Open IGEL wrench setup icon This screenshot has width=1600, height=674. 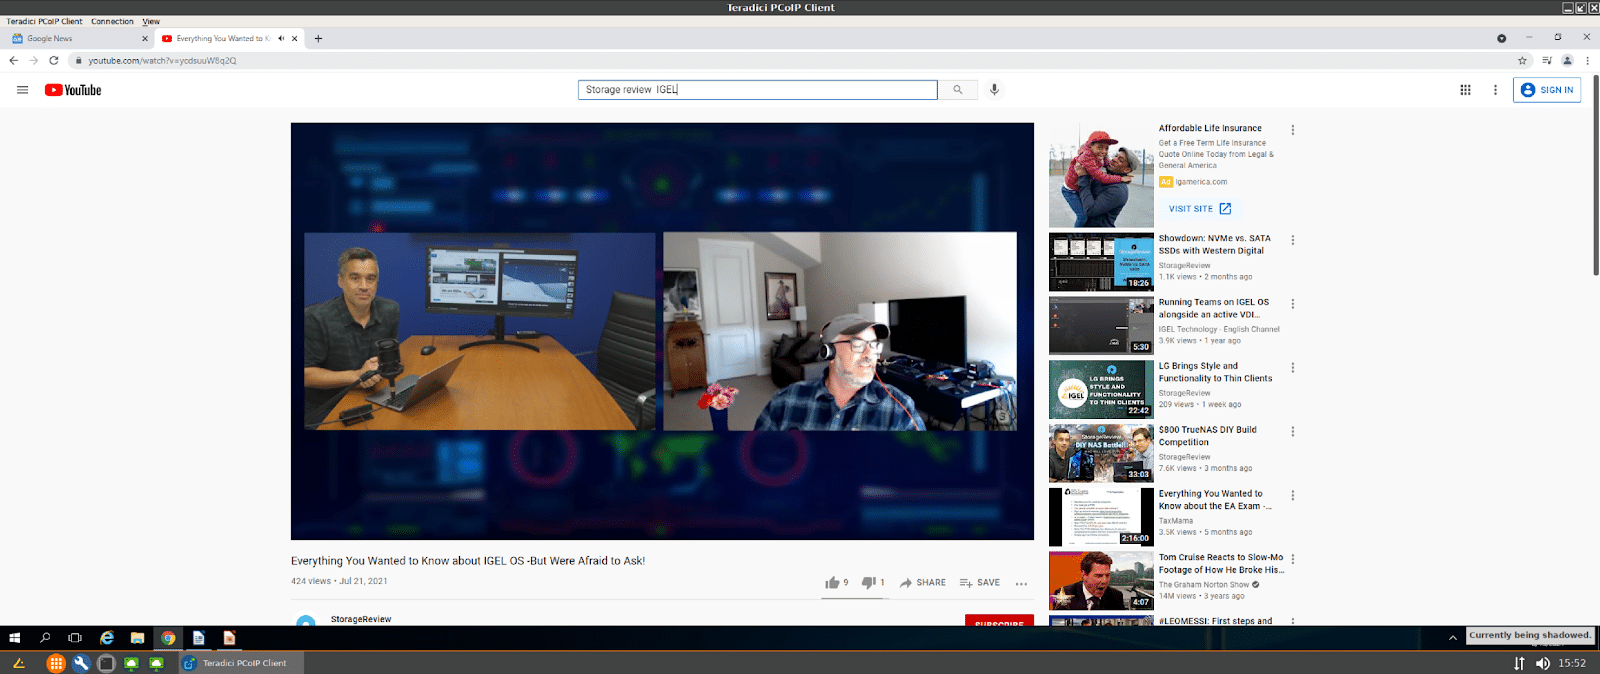pos(81,663)
